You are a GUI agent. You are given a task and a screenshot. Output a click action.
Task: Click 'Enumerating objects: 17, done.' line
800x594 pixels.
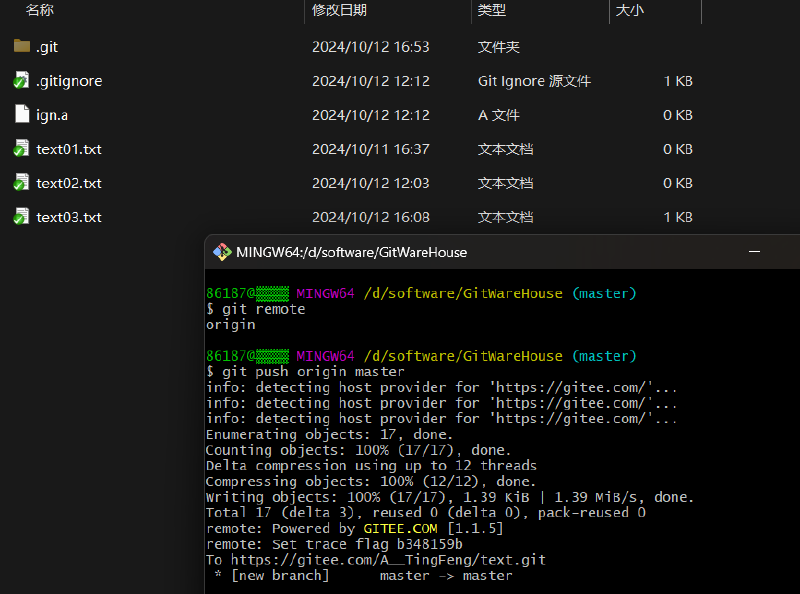point(329,434)
